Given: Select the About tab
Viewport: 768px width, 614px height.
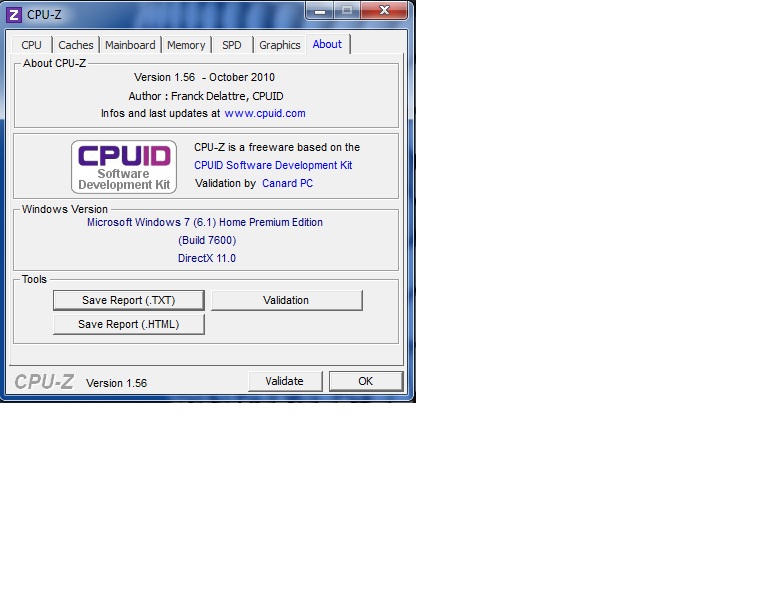Looking at the screenshot, I should coord(327,44).
